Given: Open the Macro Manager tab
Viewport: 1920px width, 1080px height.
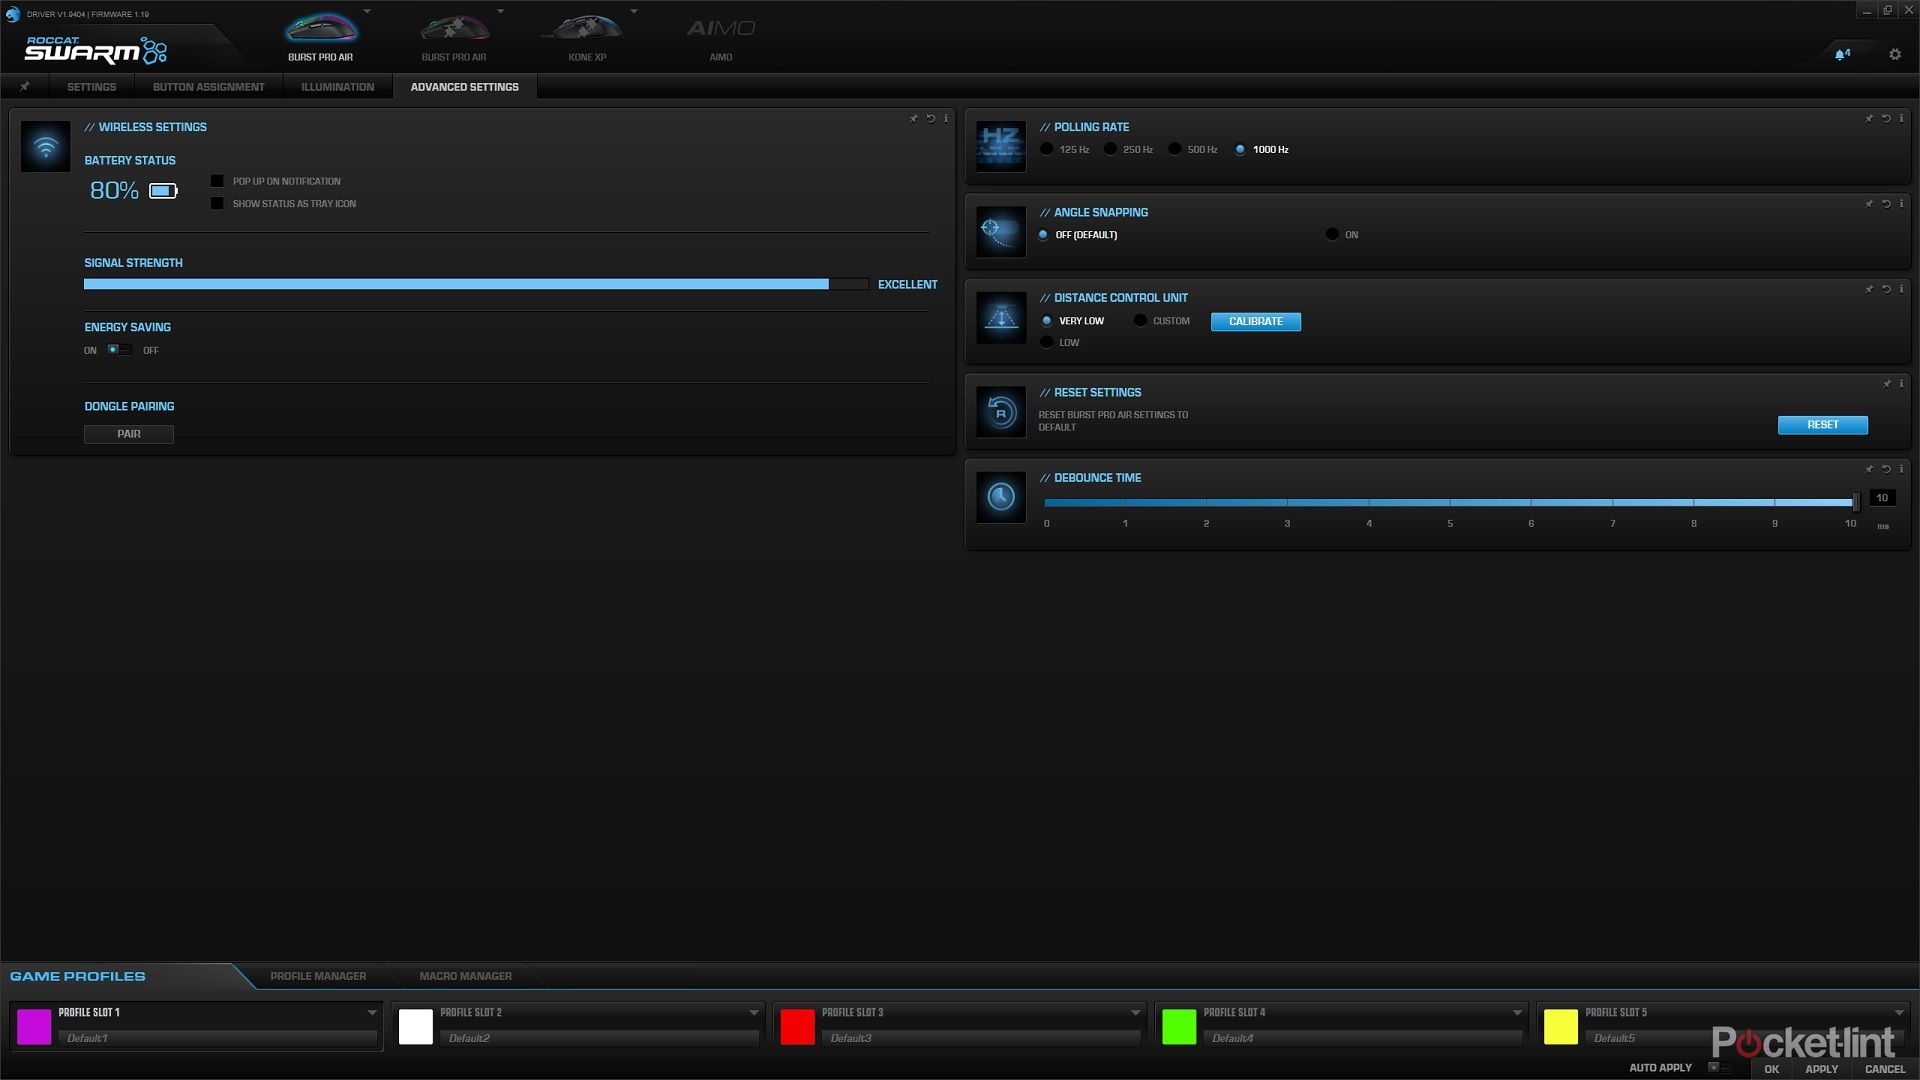Looking at the screenshot, I should tap(465, 976).
